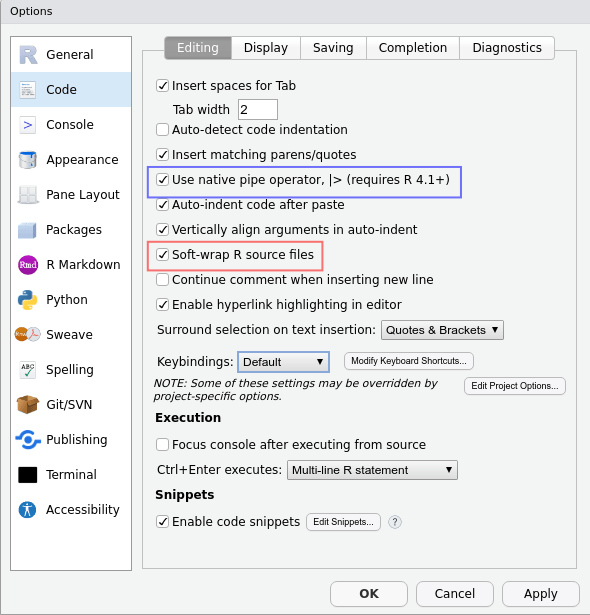The height and width of the screenshot is (615, 590).
Task: Click the Packages box icon
Action: click(x=27, y=230)
